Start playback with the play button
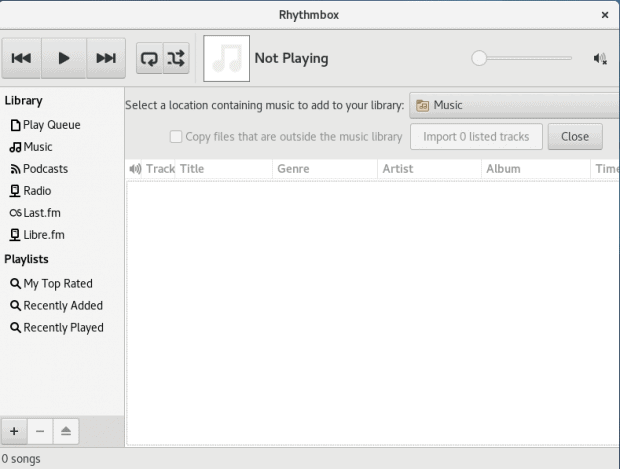Screen dimensions: 620x469 point(64,58)
